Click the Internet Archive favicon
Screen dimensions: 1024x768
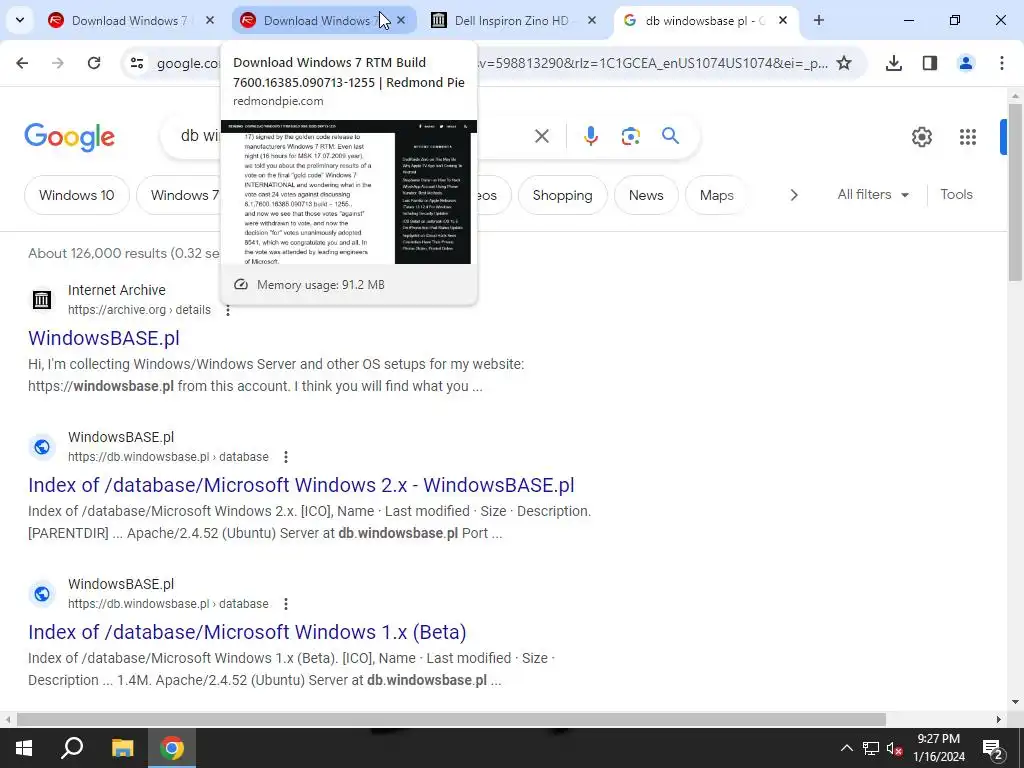(x=42, y=300)
